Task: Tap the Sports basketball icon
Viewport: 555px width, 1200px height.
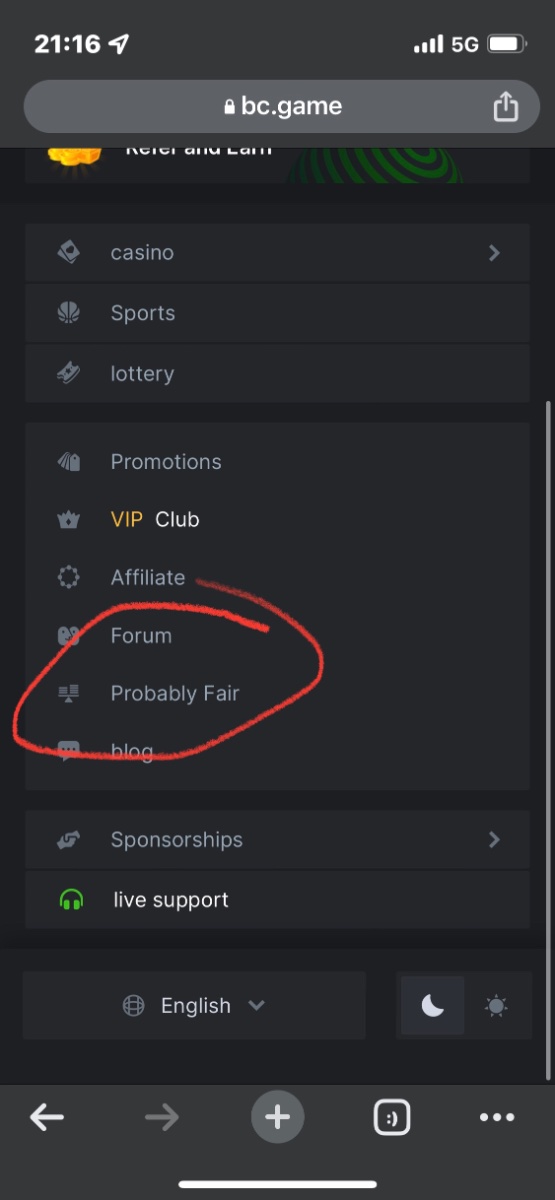Action: (x=69, y=313)
